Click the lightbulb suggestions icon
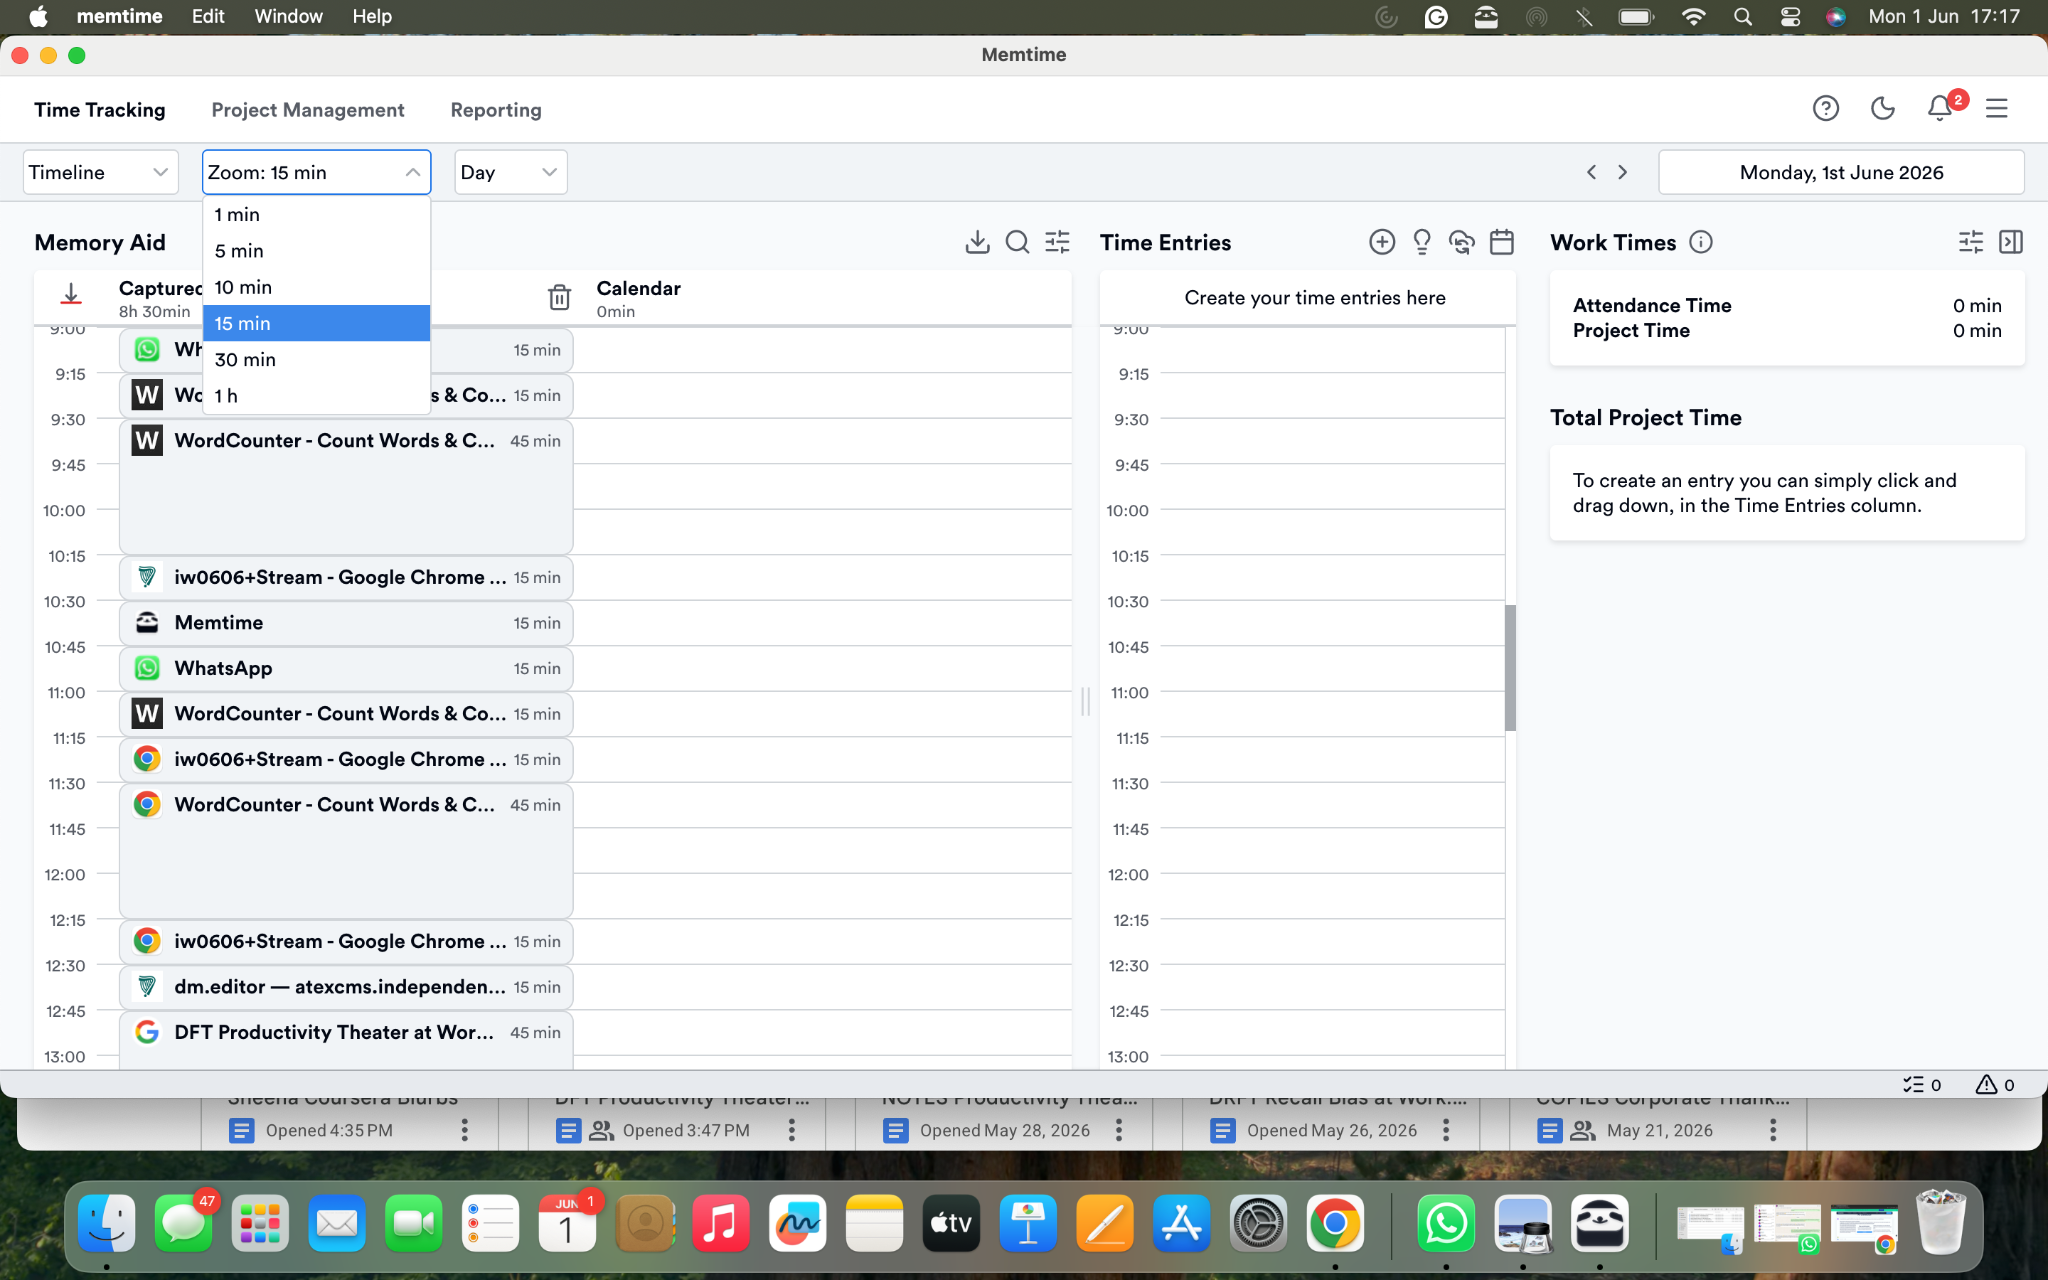This screenshot has width=2048, height=1280. pyautogui.click(x=1422, y=242)
